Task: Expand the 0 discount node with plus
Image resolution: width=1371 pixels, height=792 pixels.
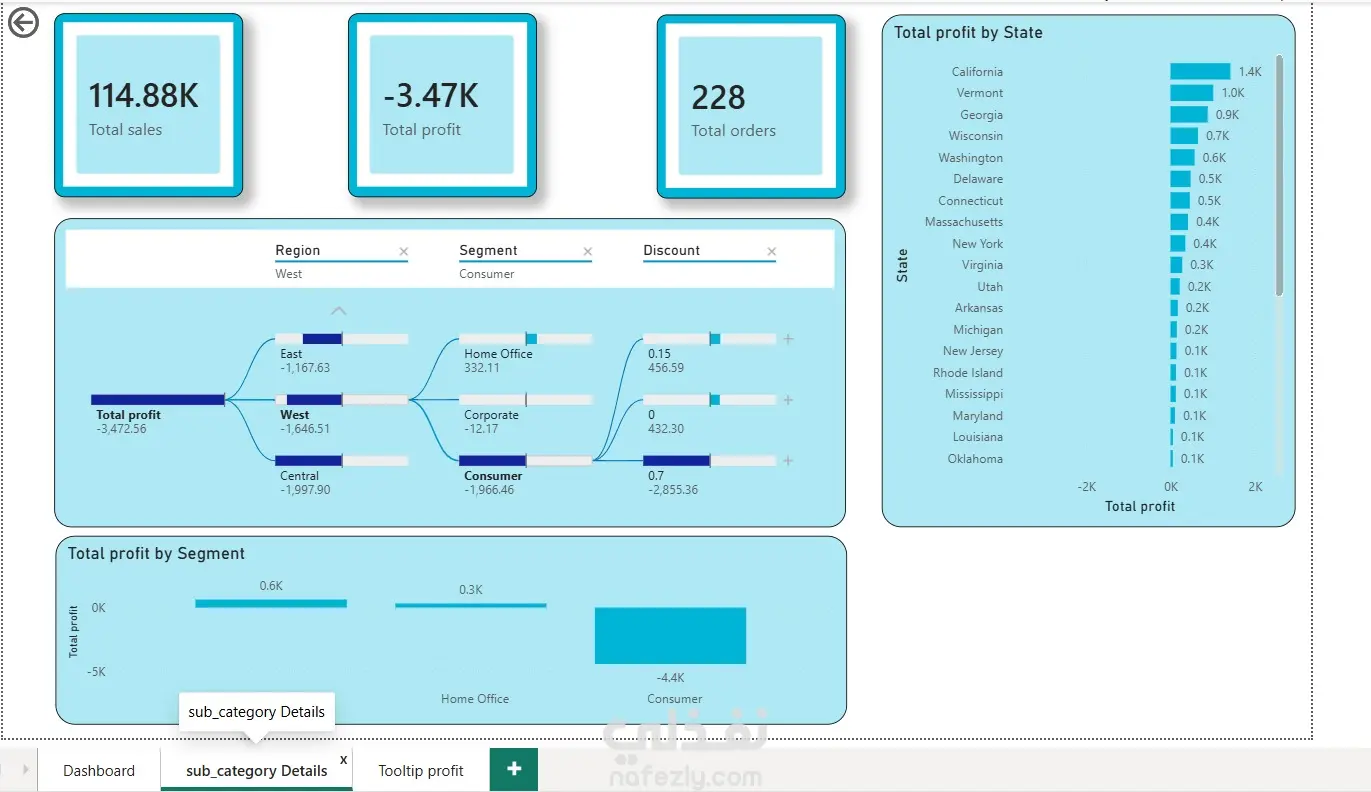Action: click(x=788, y=400)
